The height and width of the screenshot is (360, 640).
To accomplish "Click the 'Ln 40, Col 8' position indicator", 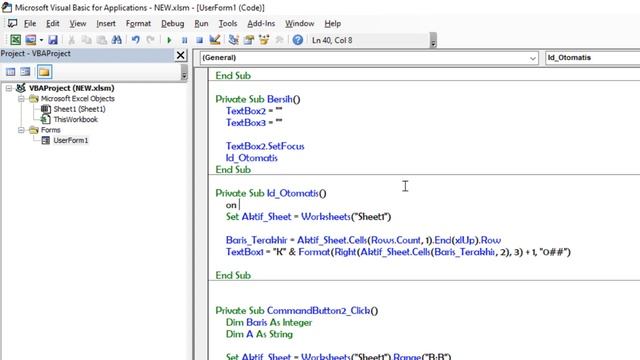I will pyautogui.click(x=332, y=40).
